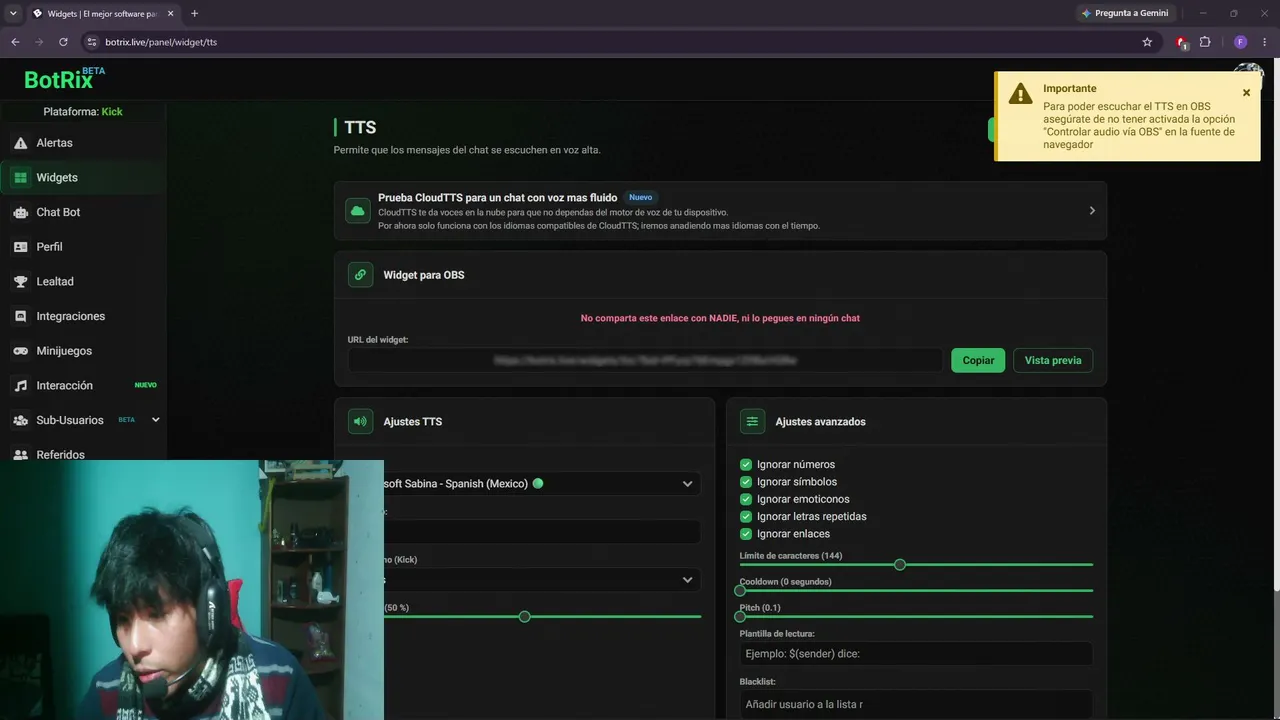The image size is (1280, 720).
Task: Close the Widgets browser tab
Action: pos(169,14)
